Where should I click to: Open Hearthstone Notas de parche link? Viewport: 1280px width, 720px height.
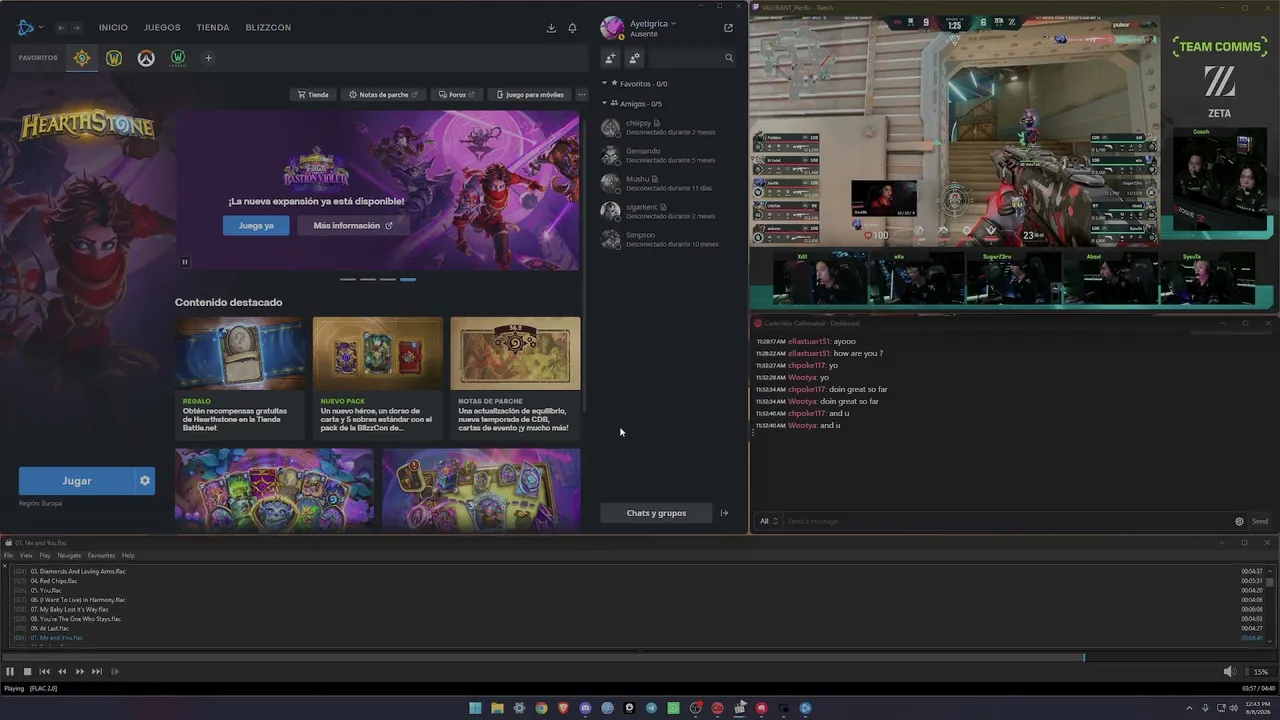(x=383, y=95)
